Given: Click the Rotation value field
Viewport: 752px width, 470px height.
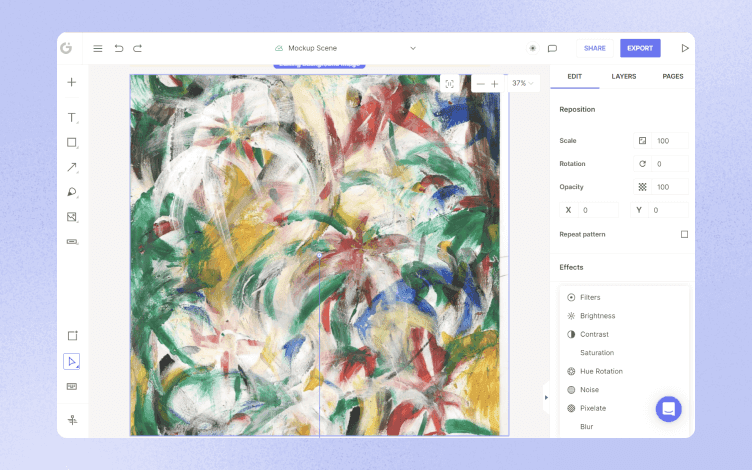Looking at the screenshot, I should click(670, 164).
